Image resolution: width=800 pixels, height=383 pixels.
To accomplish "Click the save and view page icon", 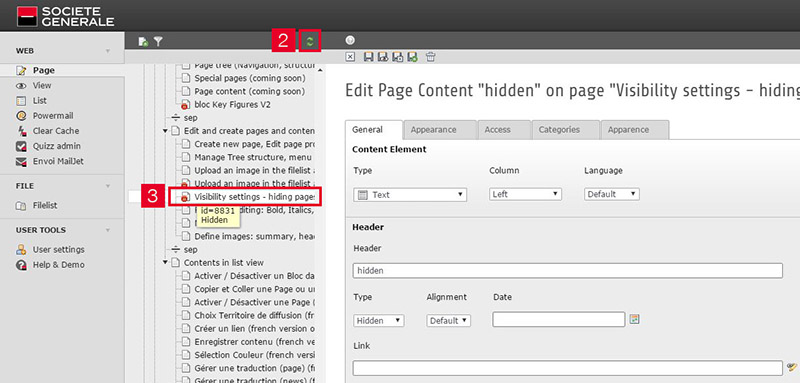I will (383, 57).
